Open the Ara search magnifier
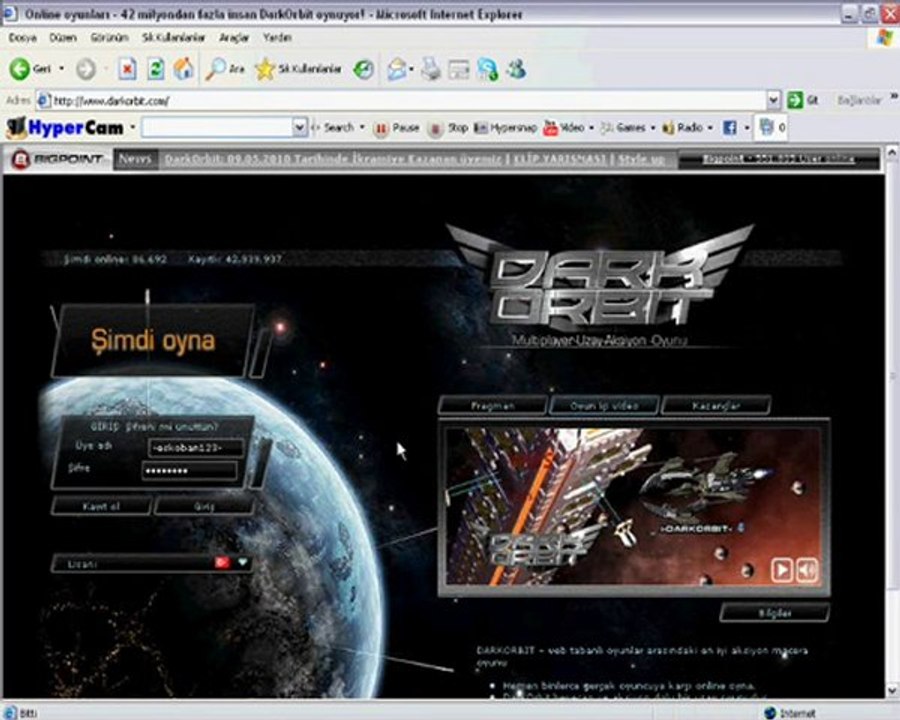The width and height of the screenshot is (900, 720). pyautogui.click(x=226, y=69)
